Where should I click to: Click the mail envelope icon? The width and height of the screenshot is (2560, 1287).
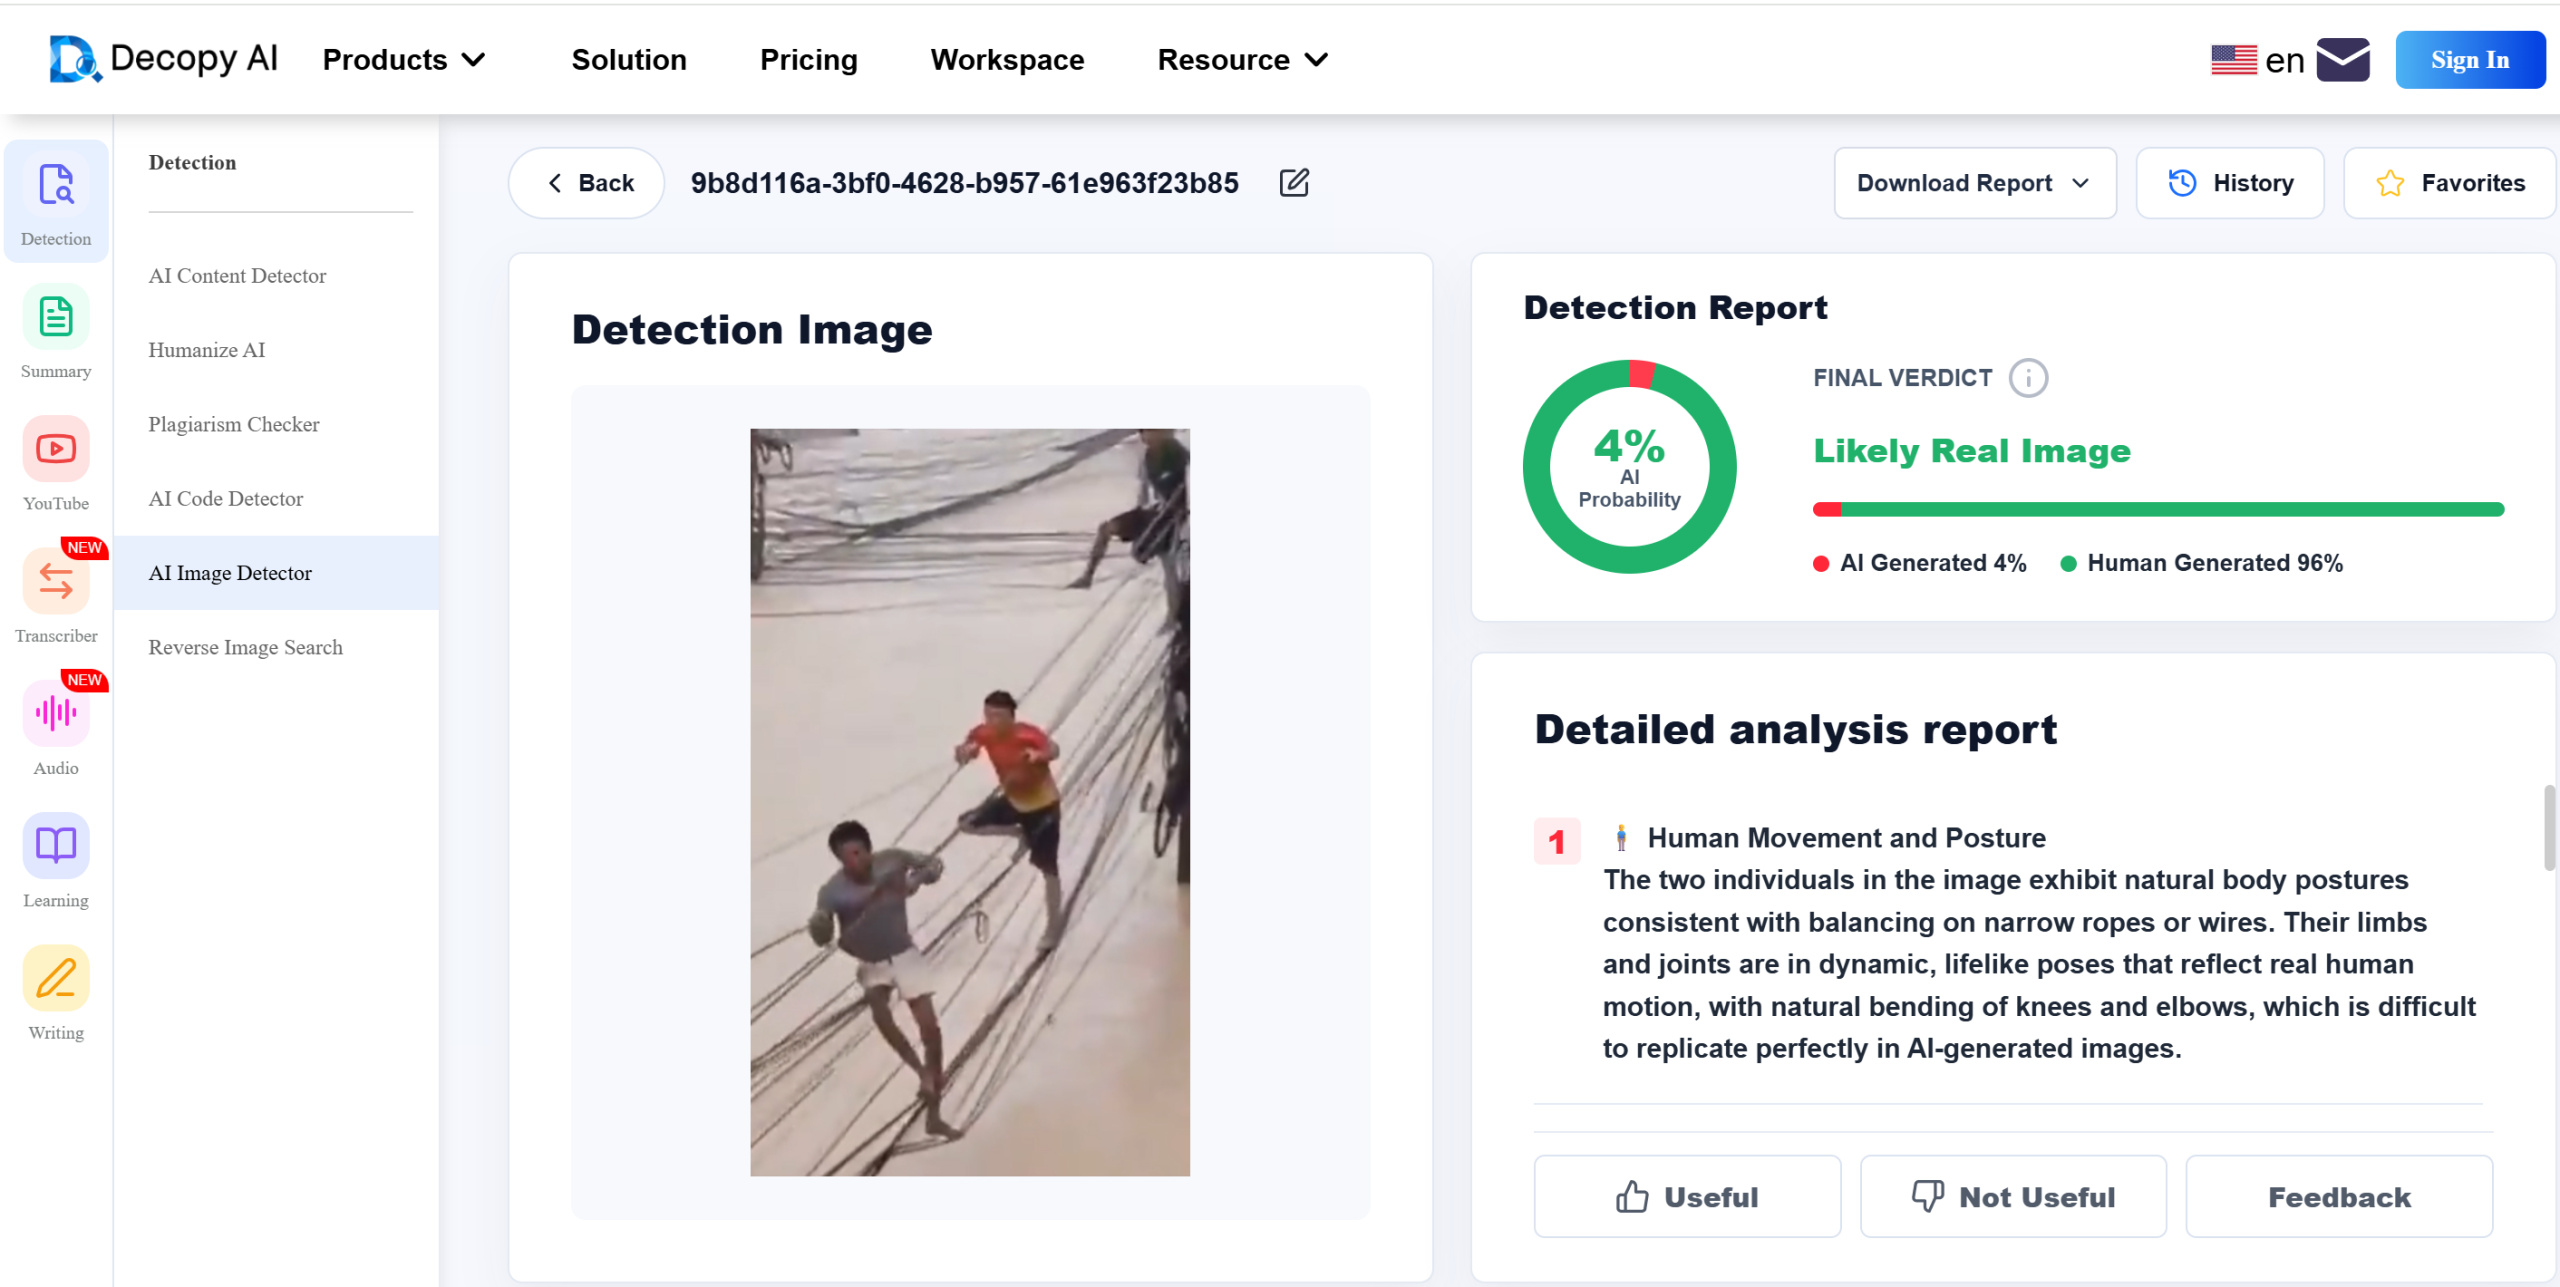coord(2343,60)
